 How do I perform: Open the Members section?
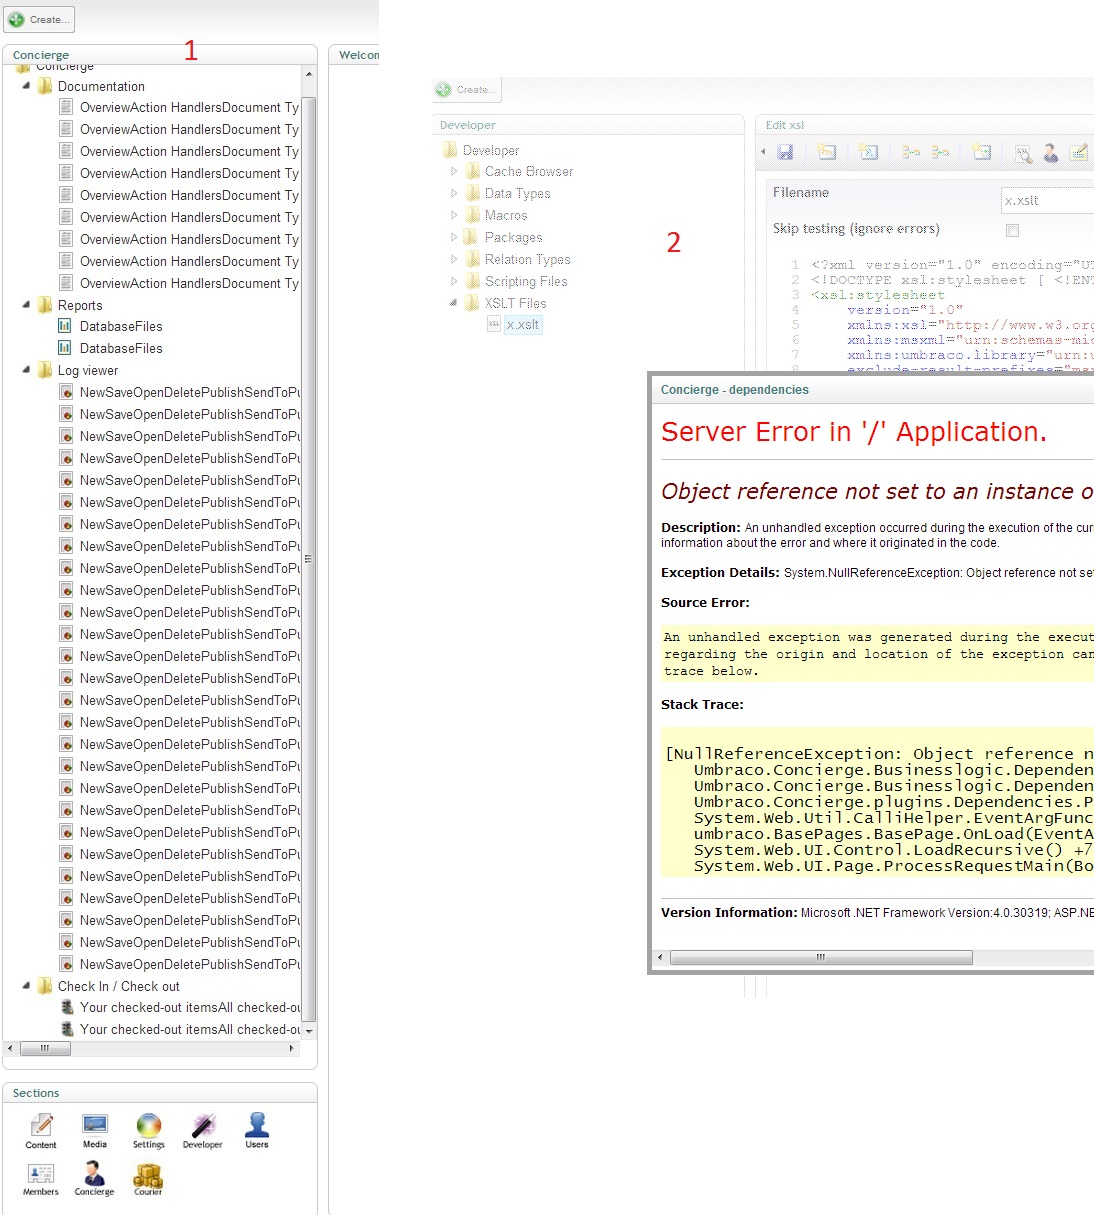tap(41, 1178)
